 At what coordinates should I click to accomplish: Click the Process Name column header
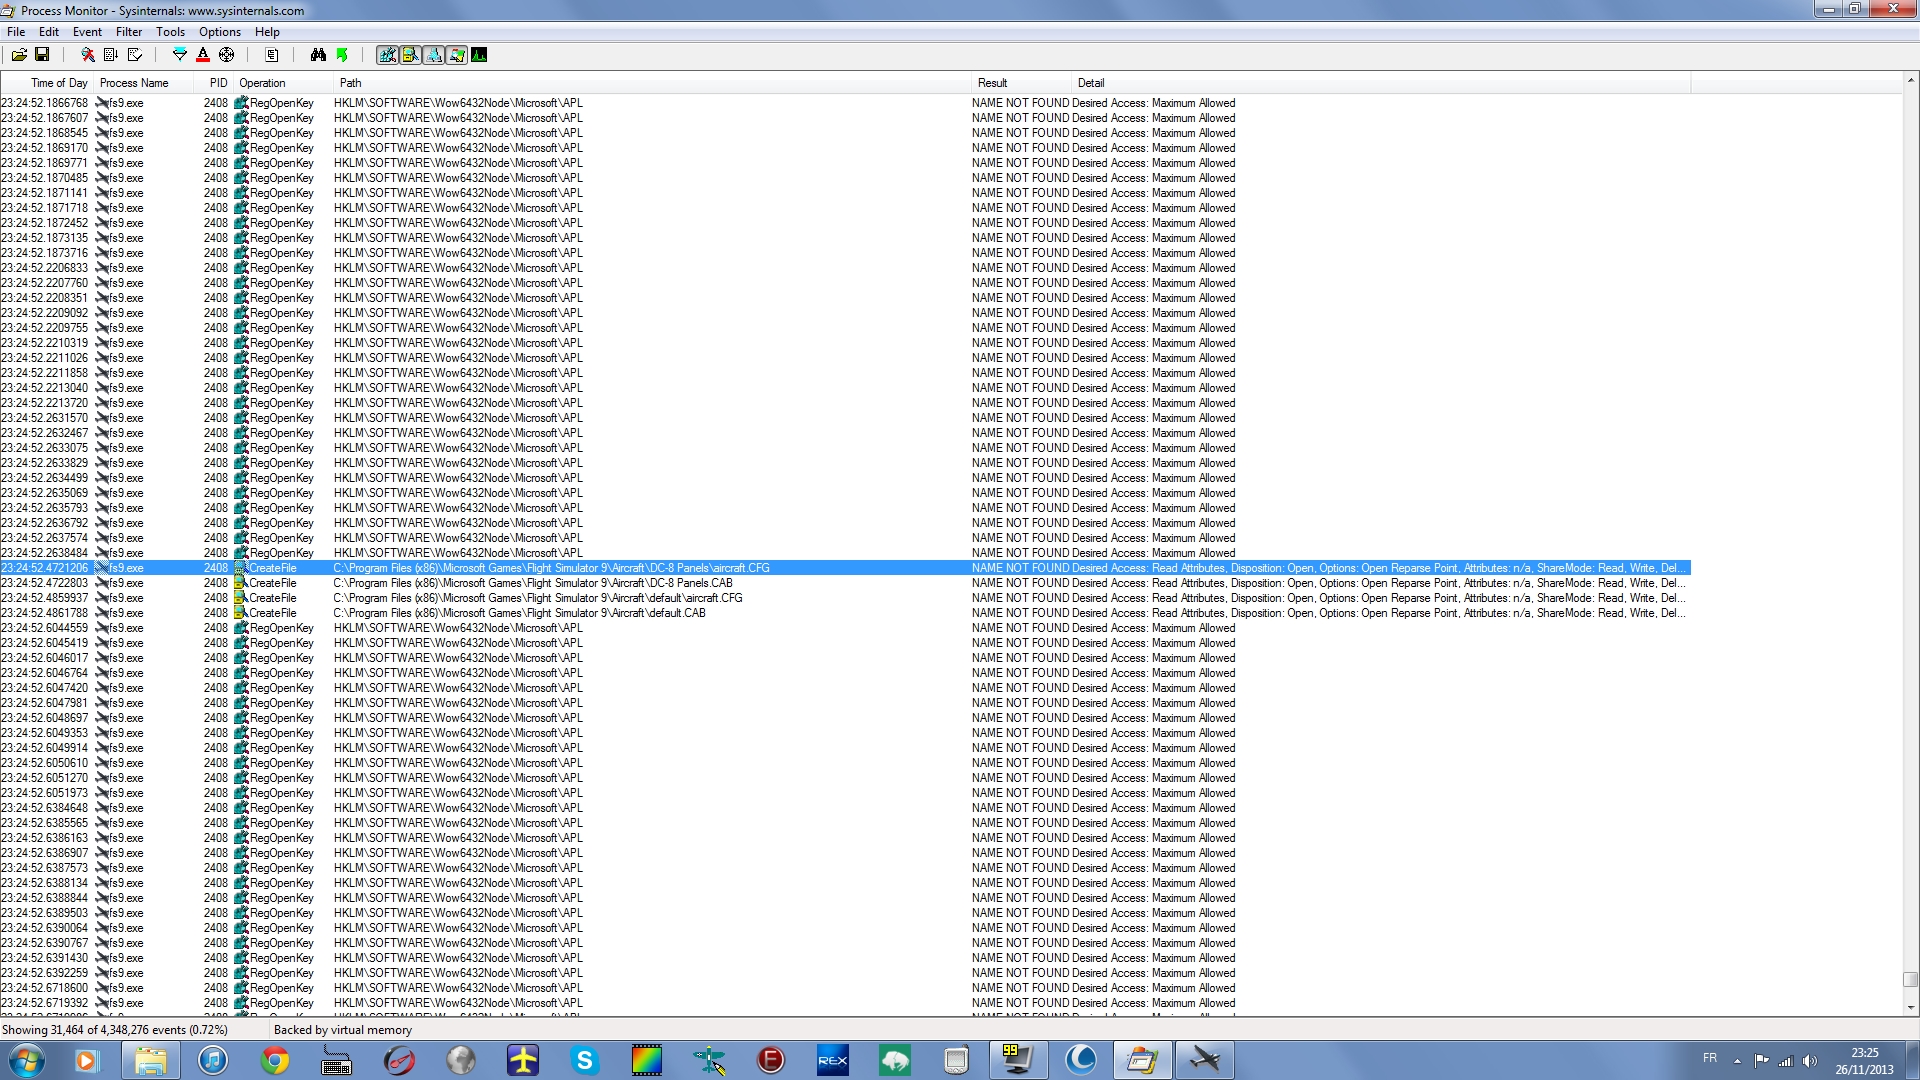(x=144, y=83)
